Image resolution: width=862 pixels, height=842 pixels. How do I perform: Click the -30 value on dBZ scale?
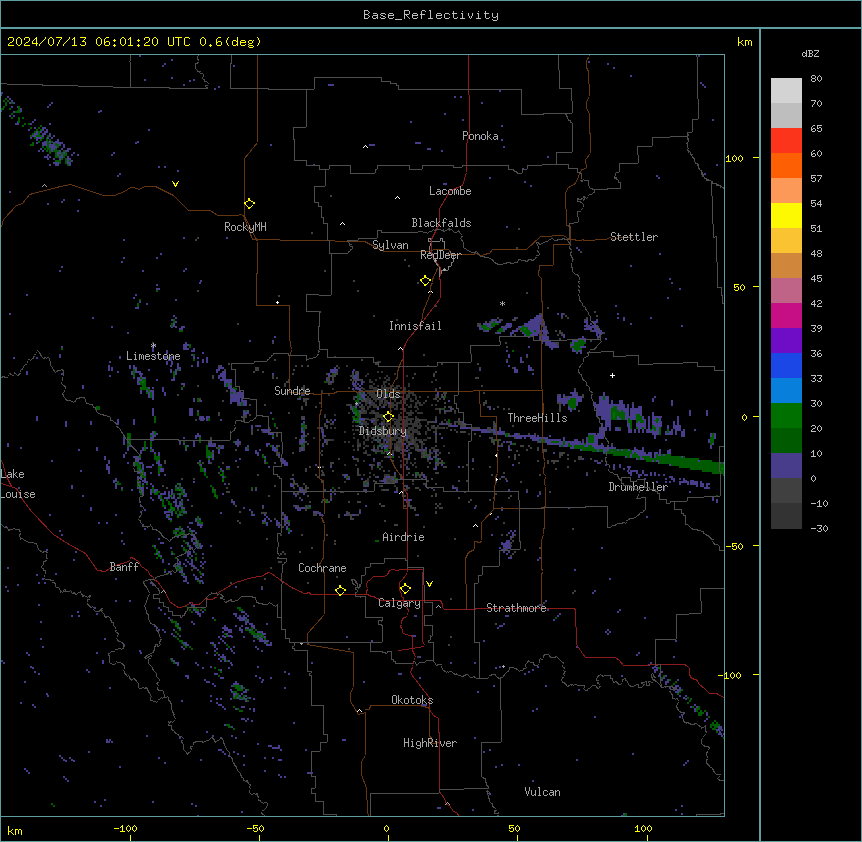click(x=819, y=529)
